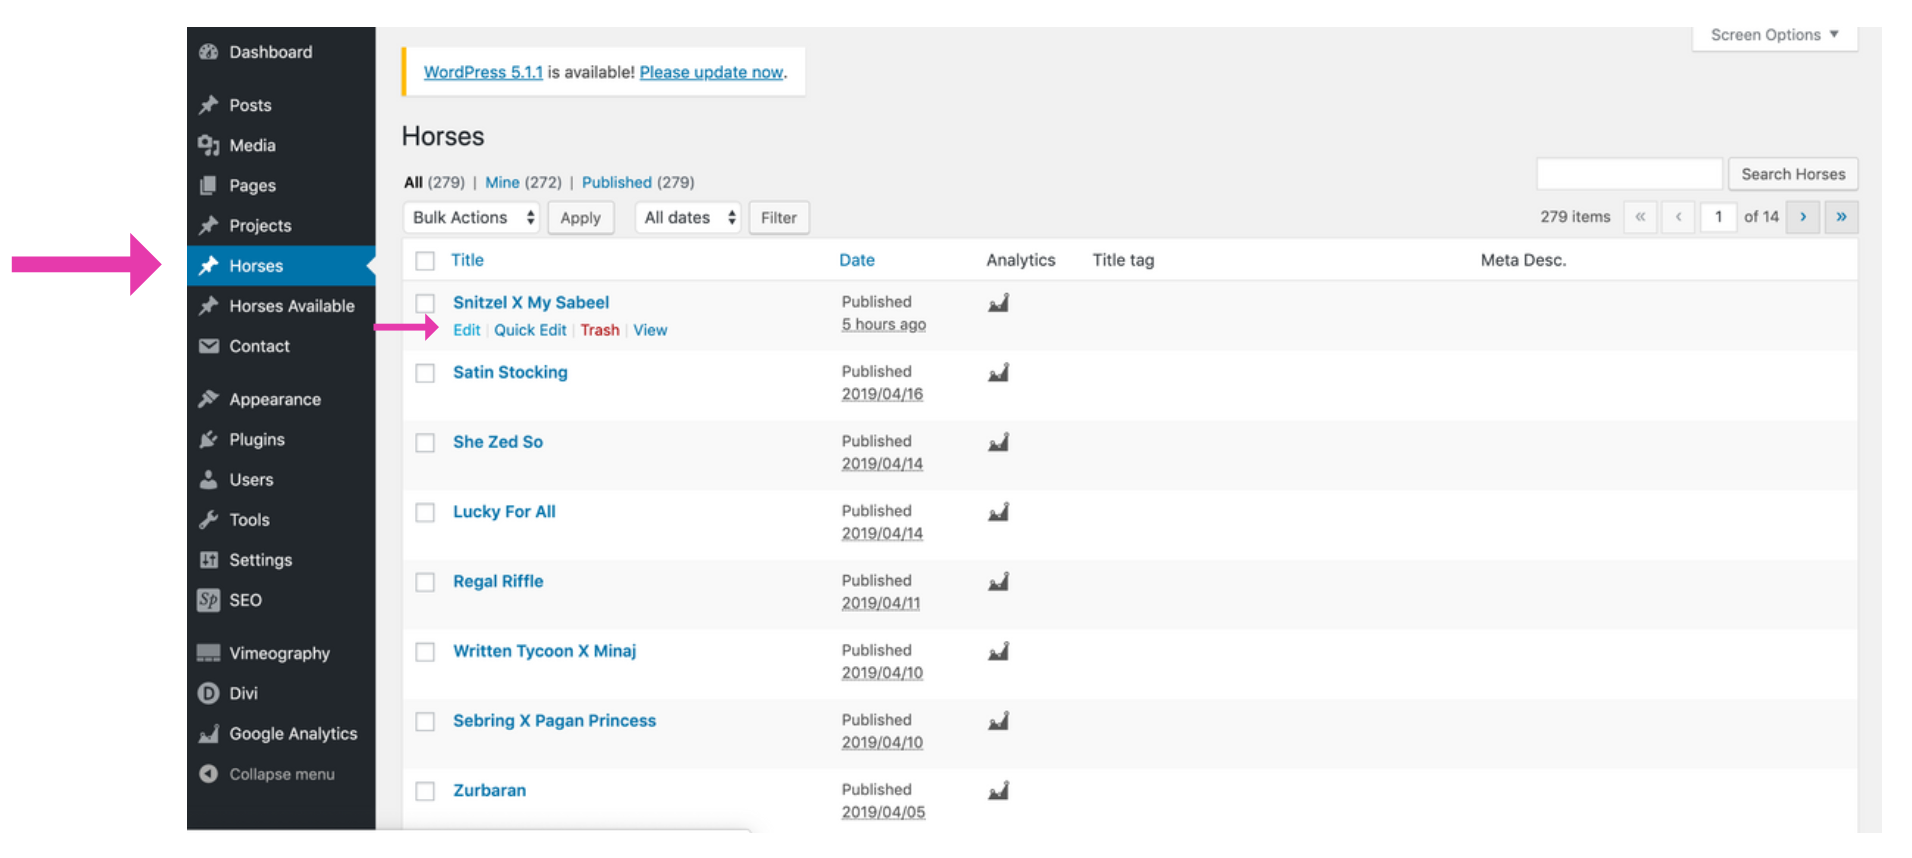Expand the All dates filter dropdown
Screen dimensions: 1912x858
click(688, 218)
